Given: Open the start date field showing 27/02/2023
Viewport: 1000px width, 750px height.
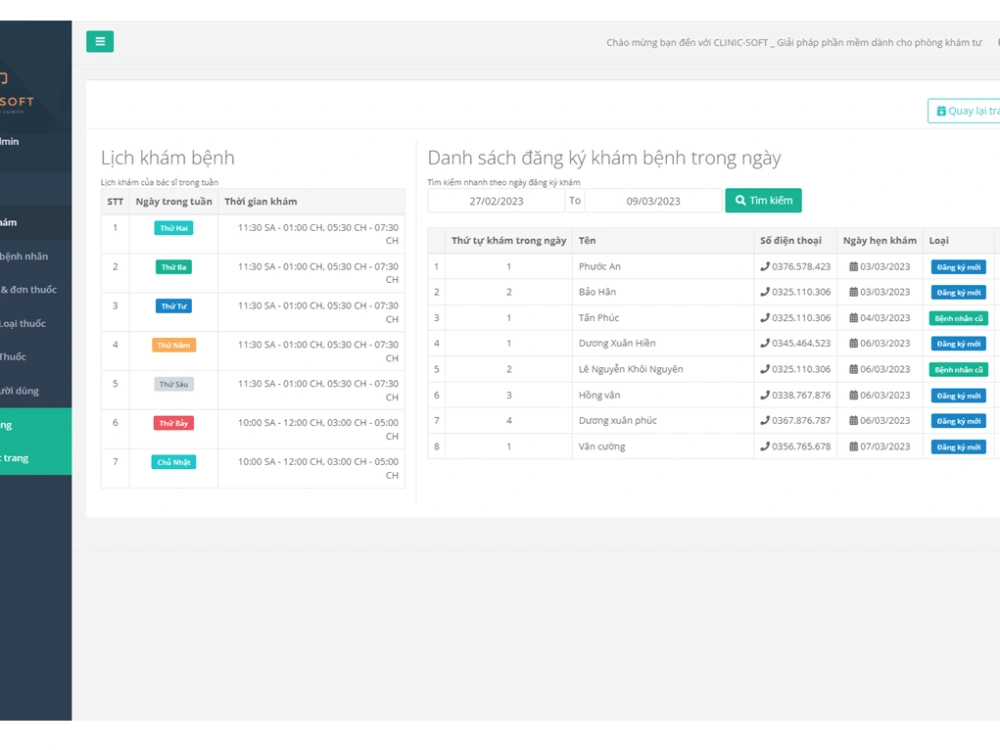Looking at the screenshot, I should [496, 200].
